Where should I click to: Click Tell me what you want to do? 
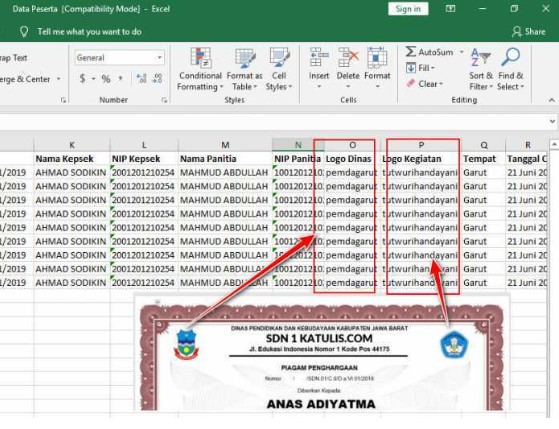click(89, 32)
